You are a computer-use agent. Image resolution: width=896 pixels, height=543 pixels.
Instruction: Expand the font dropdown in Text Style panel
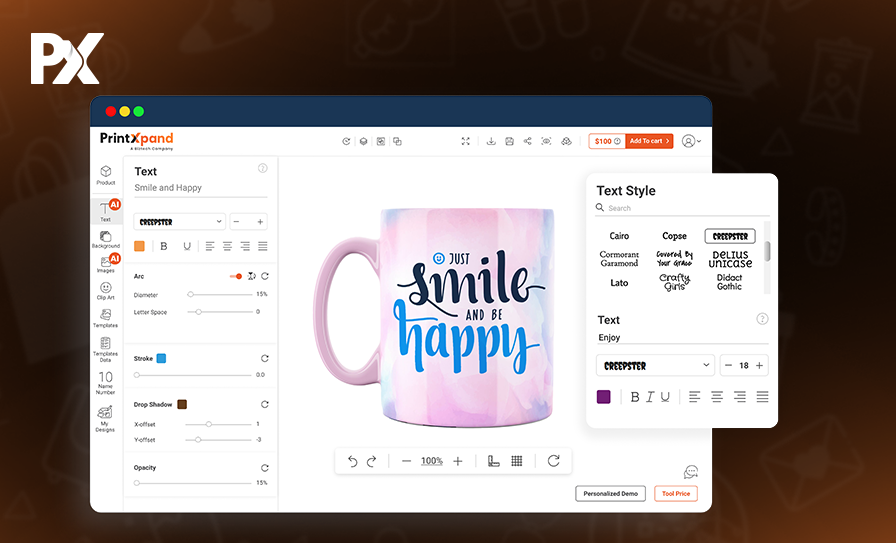656,366
